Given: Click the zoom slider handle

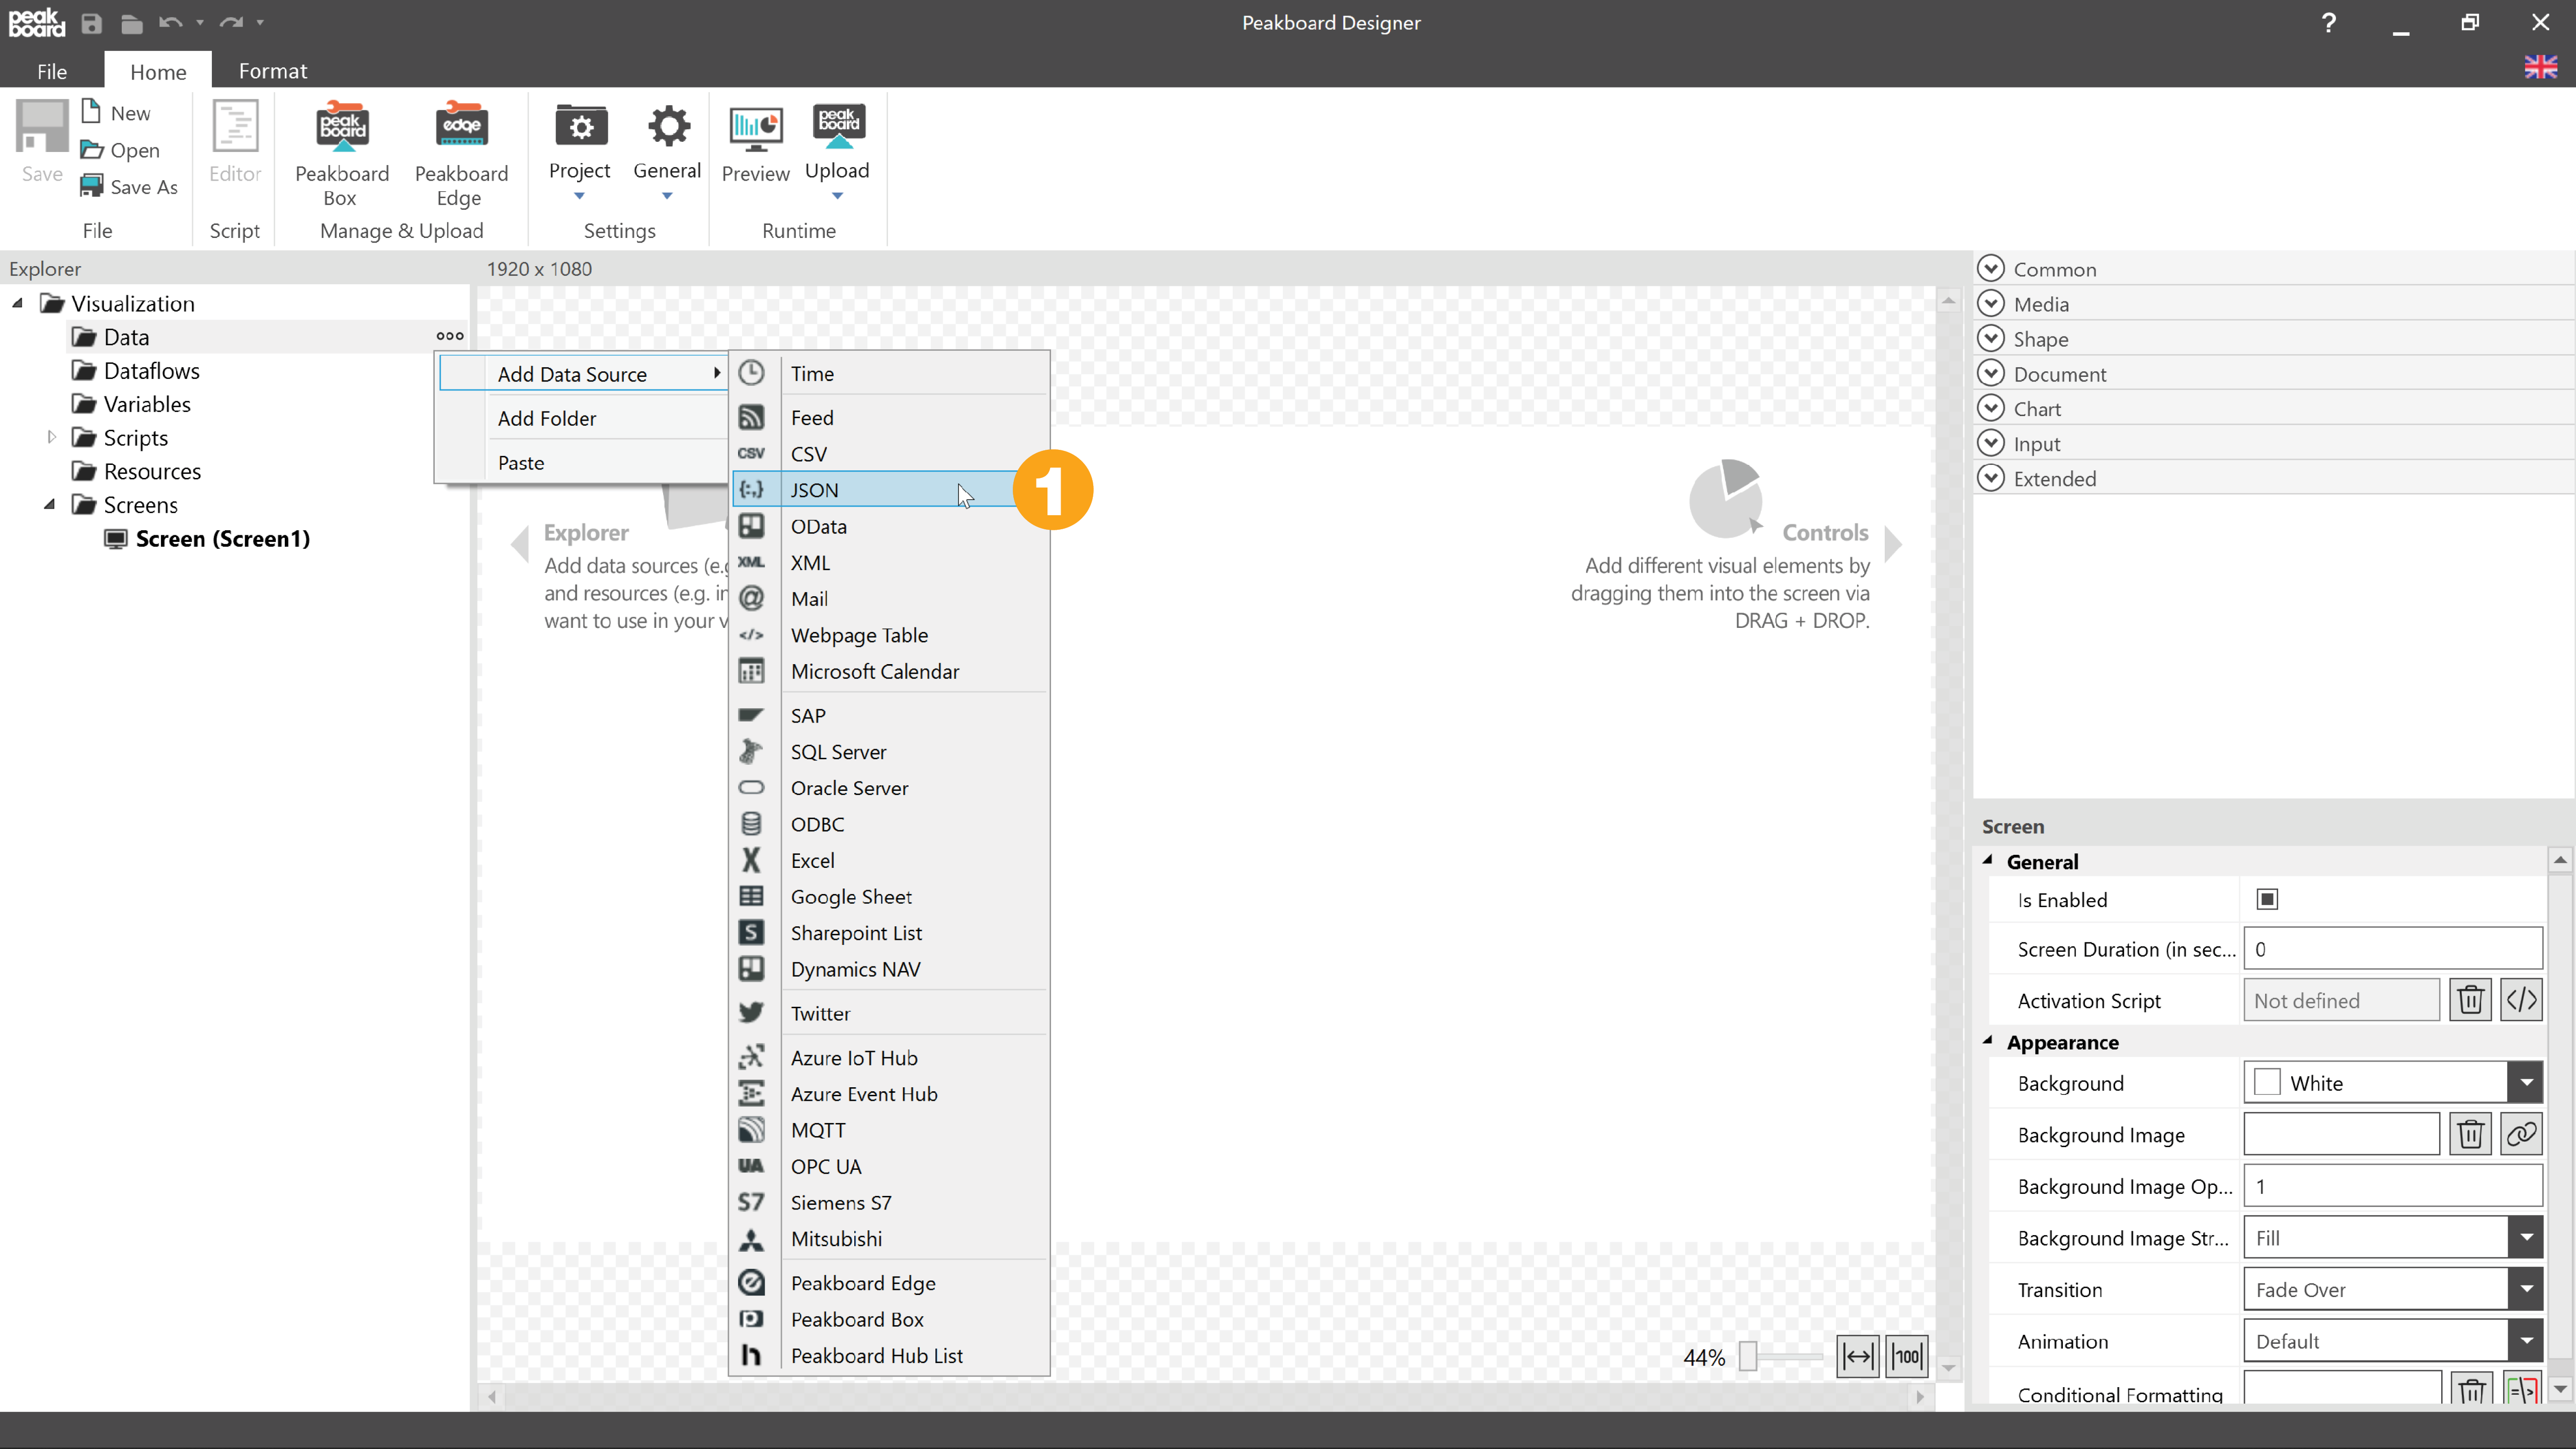Looking at the screenshot, I should click(x=1748, y=1356).
